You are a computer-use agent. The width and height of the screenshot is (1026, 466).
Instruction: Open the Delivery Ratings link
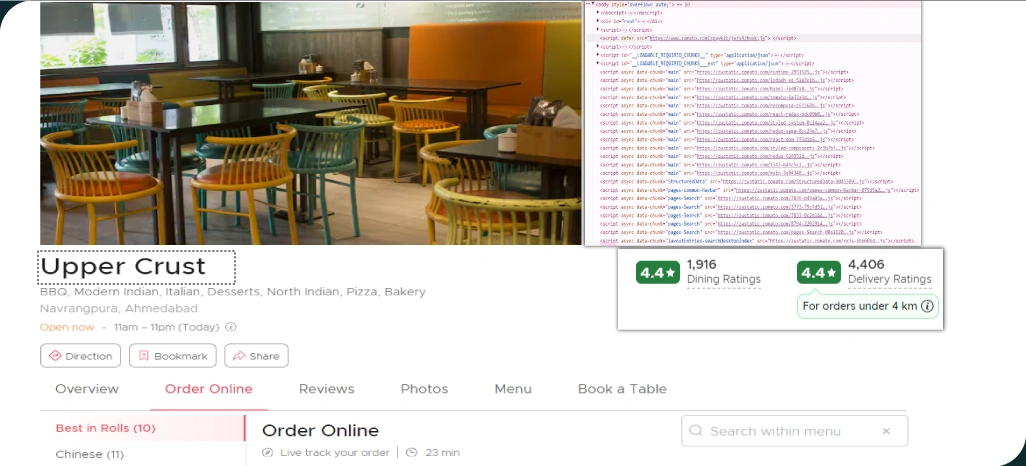pyautogui.click(x=889, y=279)
